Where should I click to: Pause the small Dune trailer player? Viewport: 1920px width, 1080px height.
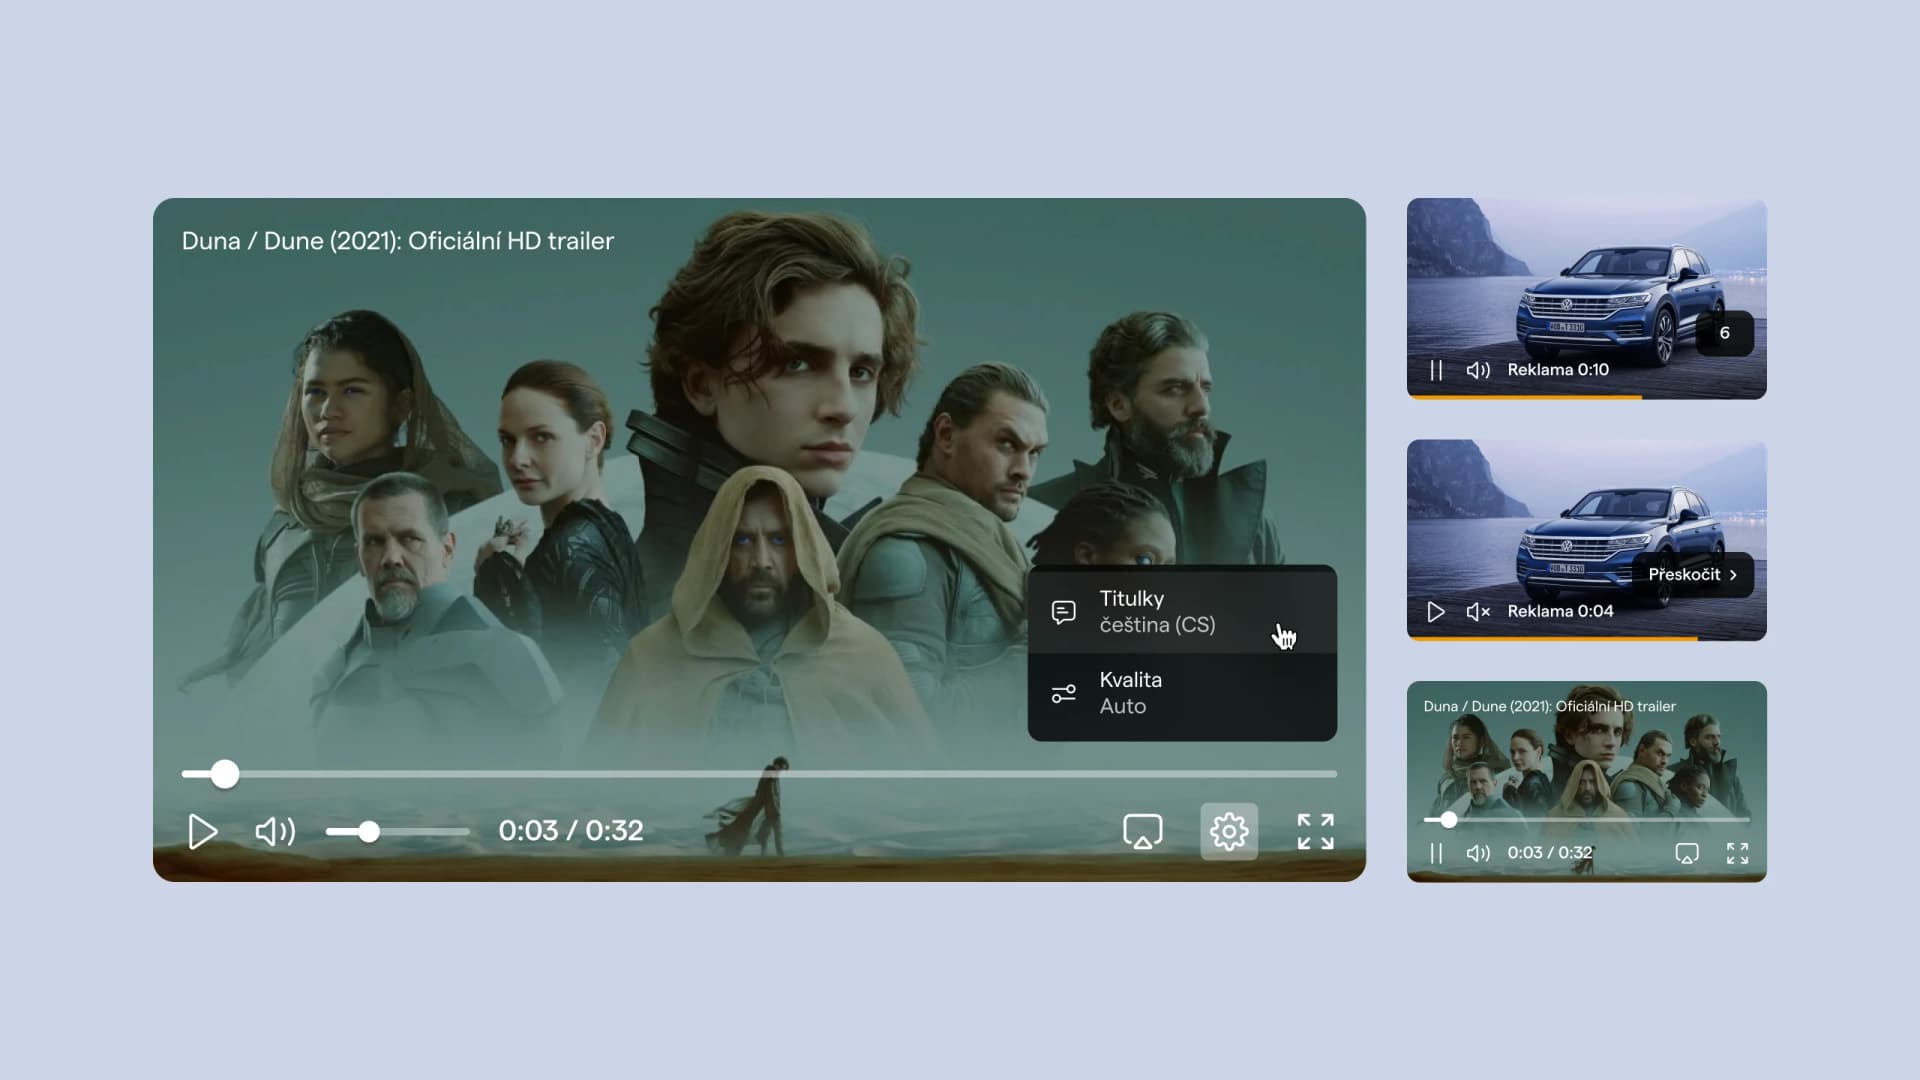(x=1436, y=853)
